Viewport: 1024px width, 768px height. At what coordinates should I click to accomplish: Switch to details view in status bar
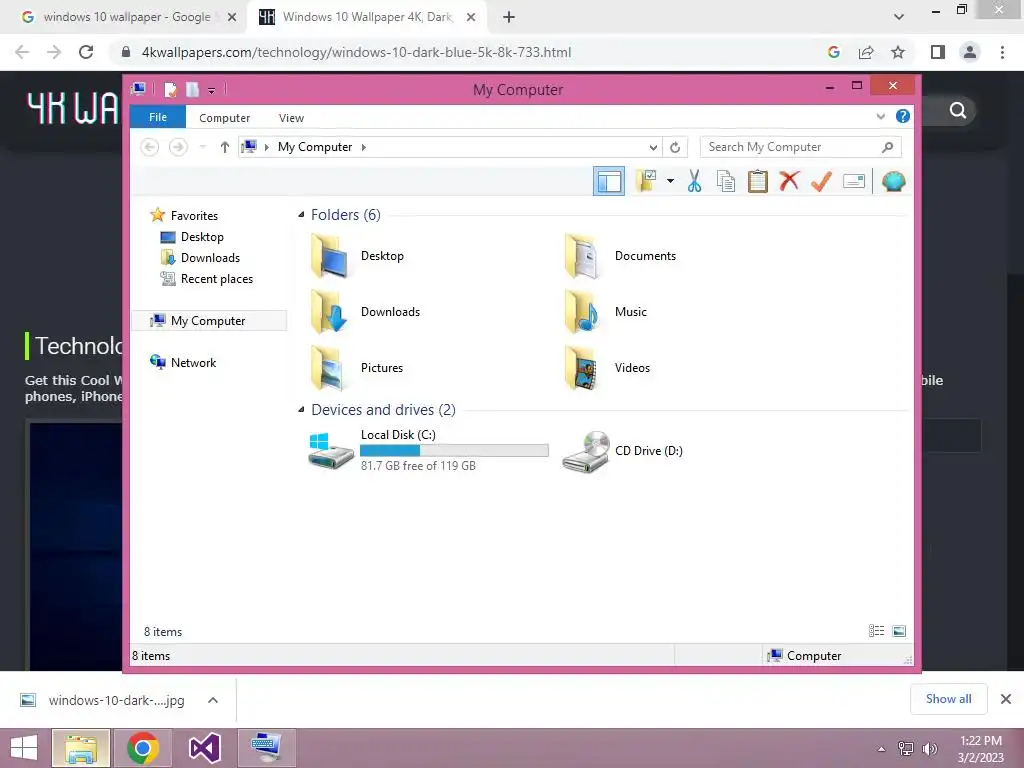pos(876,631)
